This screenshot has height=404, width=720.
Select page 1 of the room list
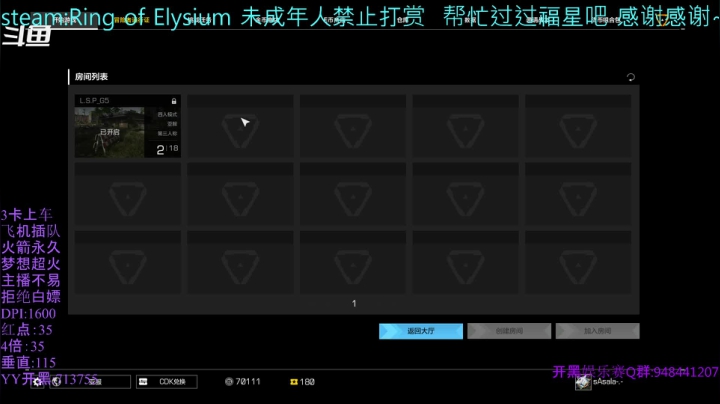pyautogui.click(x=354, y=303)
